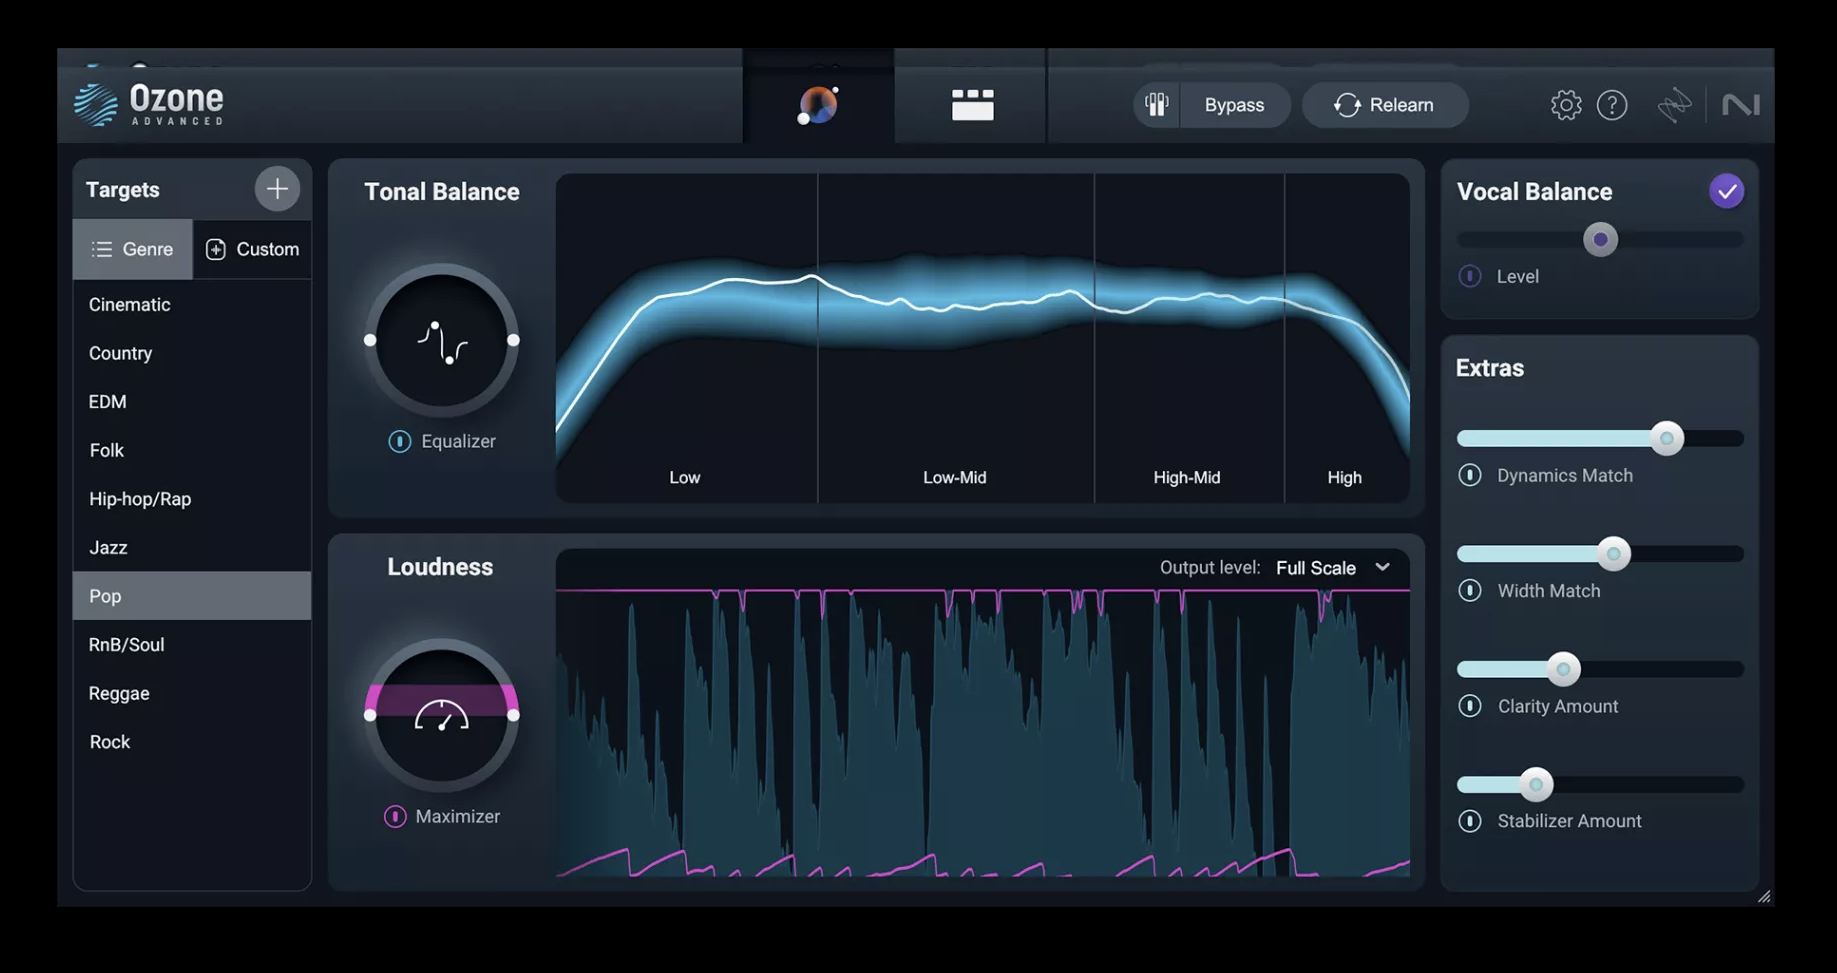Switch to the Genre tab
Viewport: 1837px width, 973px height.
[x=132, y=249]
